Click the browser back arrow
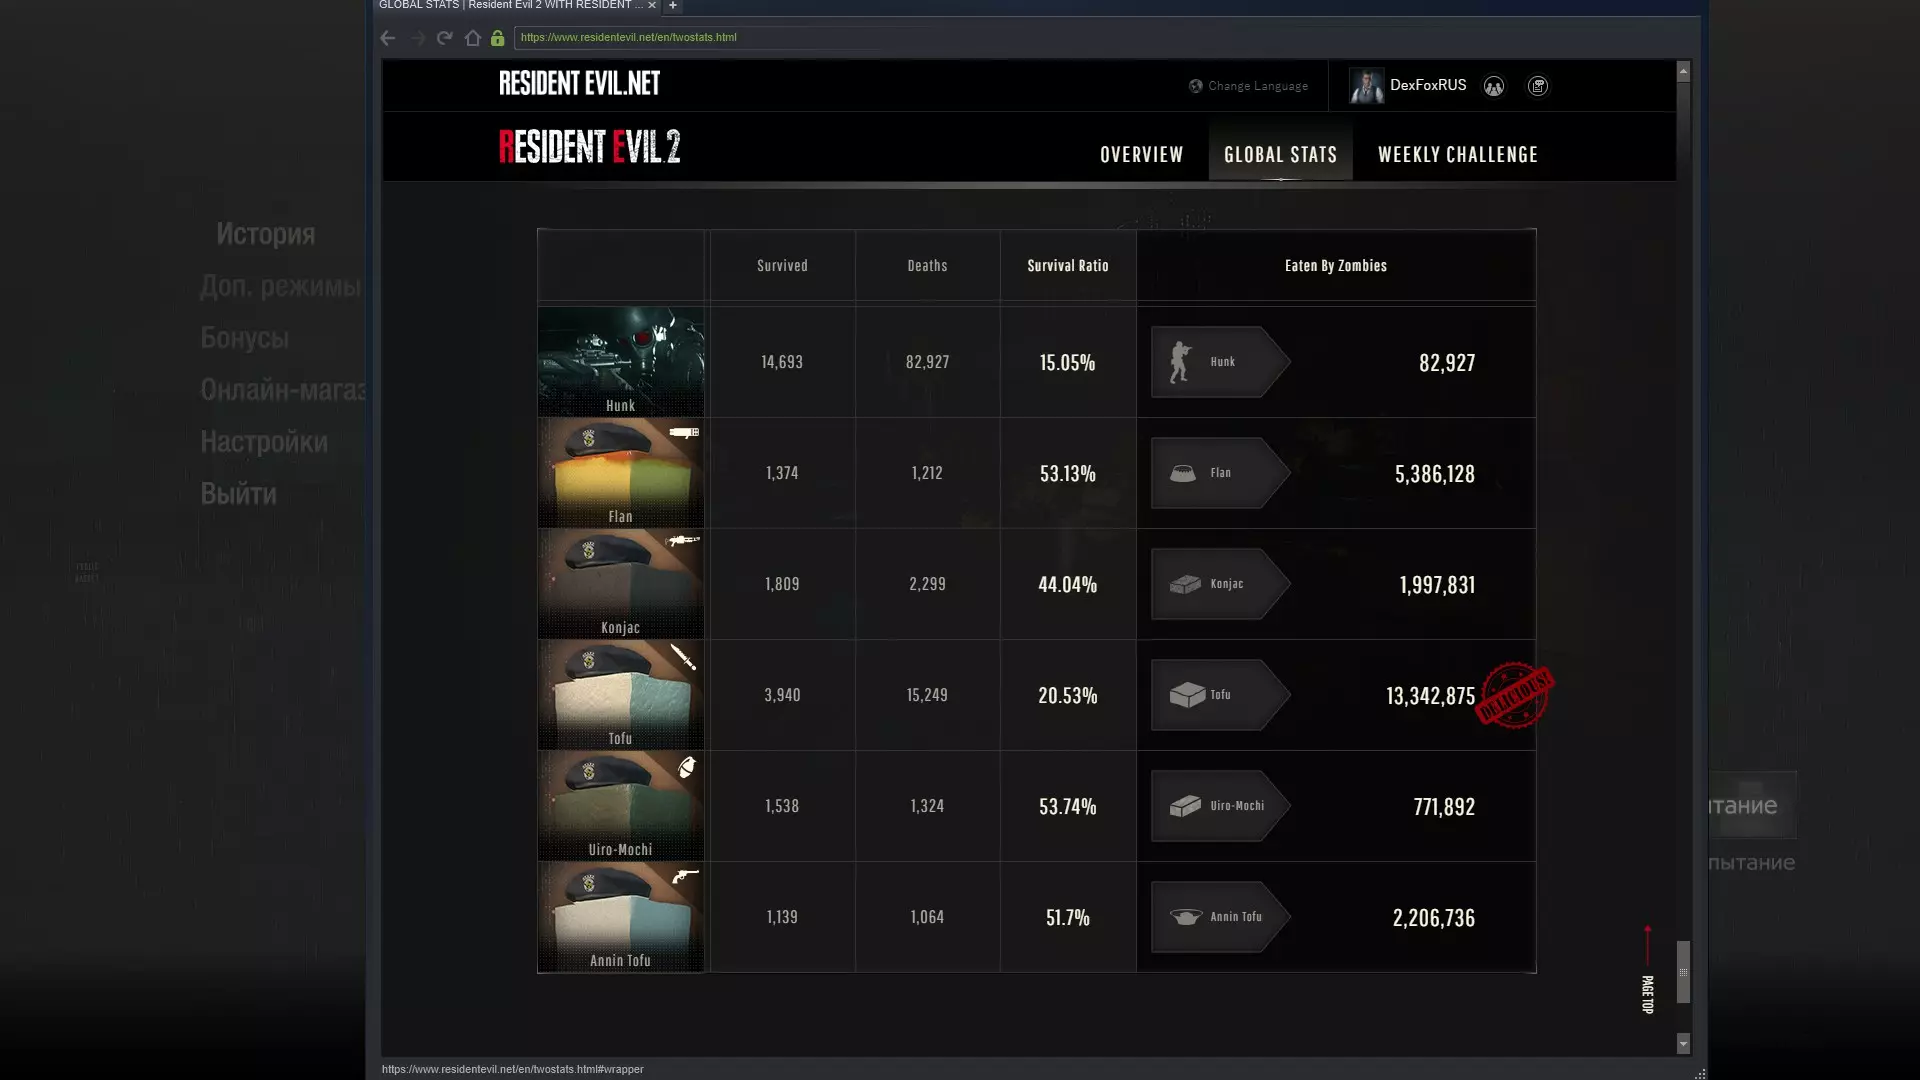Screen dimensions: 1920x1080 pos(388,38)
